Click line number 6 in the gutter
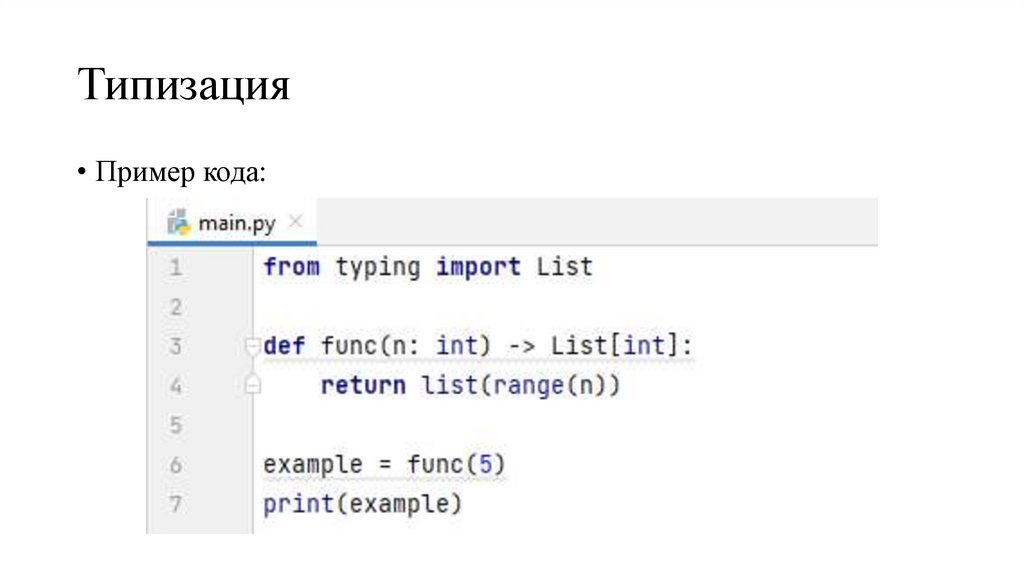The image size is (1024, 574). [176, 465]
